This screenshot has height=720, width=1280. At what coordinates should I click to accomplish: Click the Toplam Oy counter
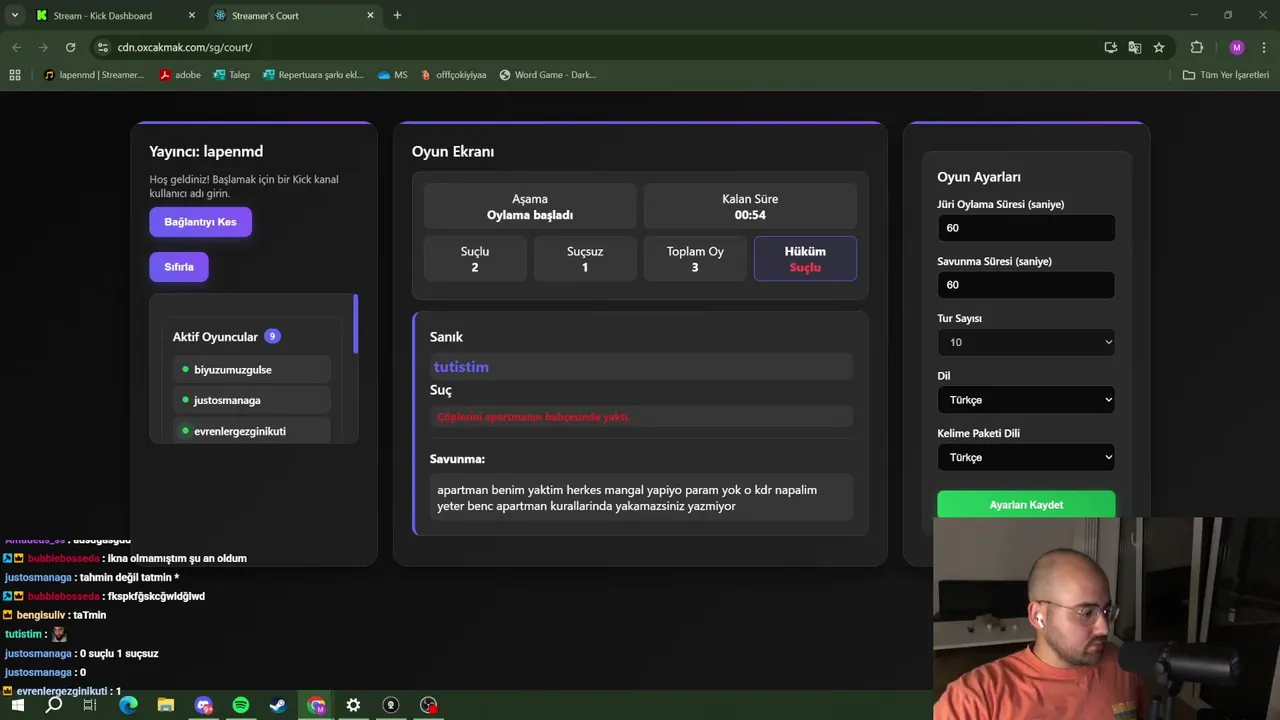[x=695, y=259]
